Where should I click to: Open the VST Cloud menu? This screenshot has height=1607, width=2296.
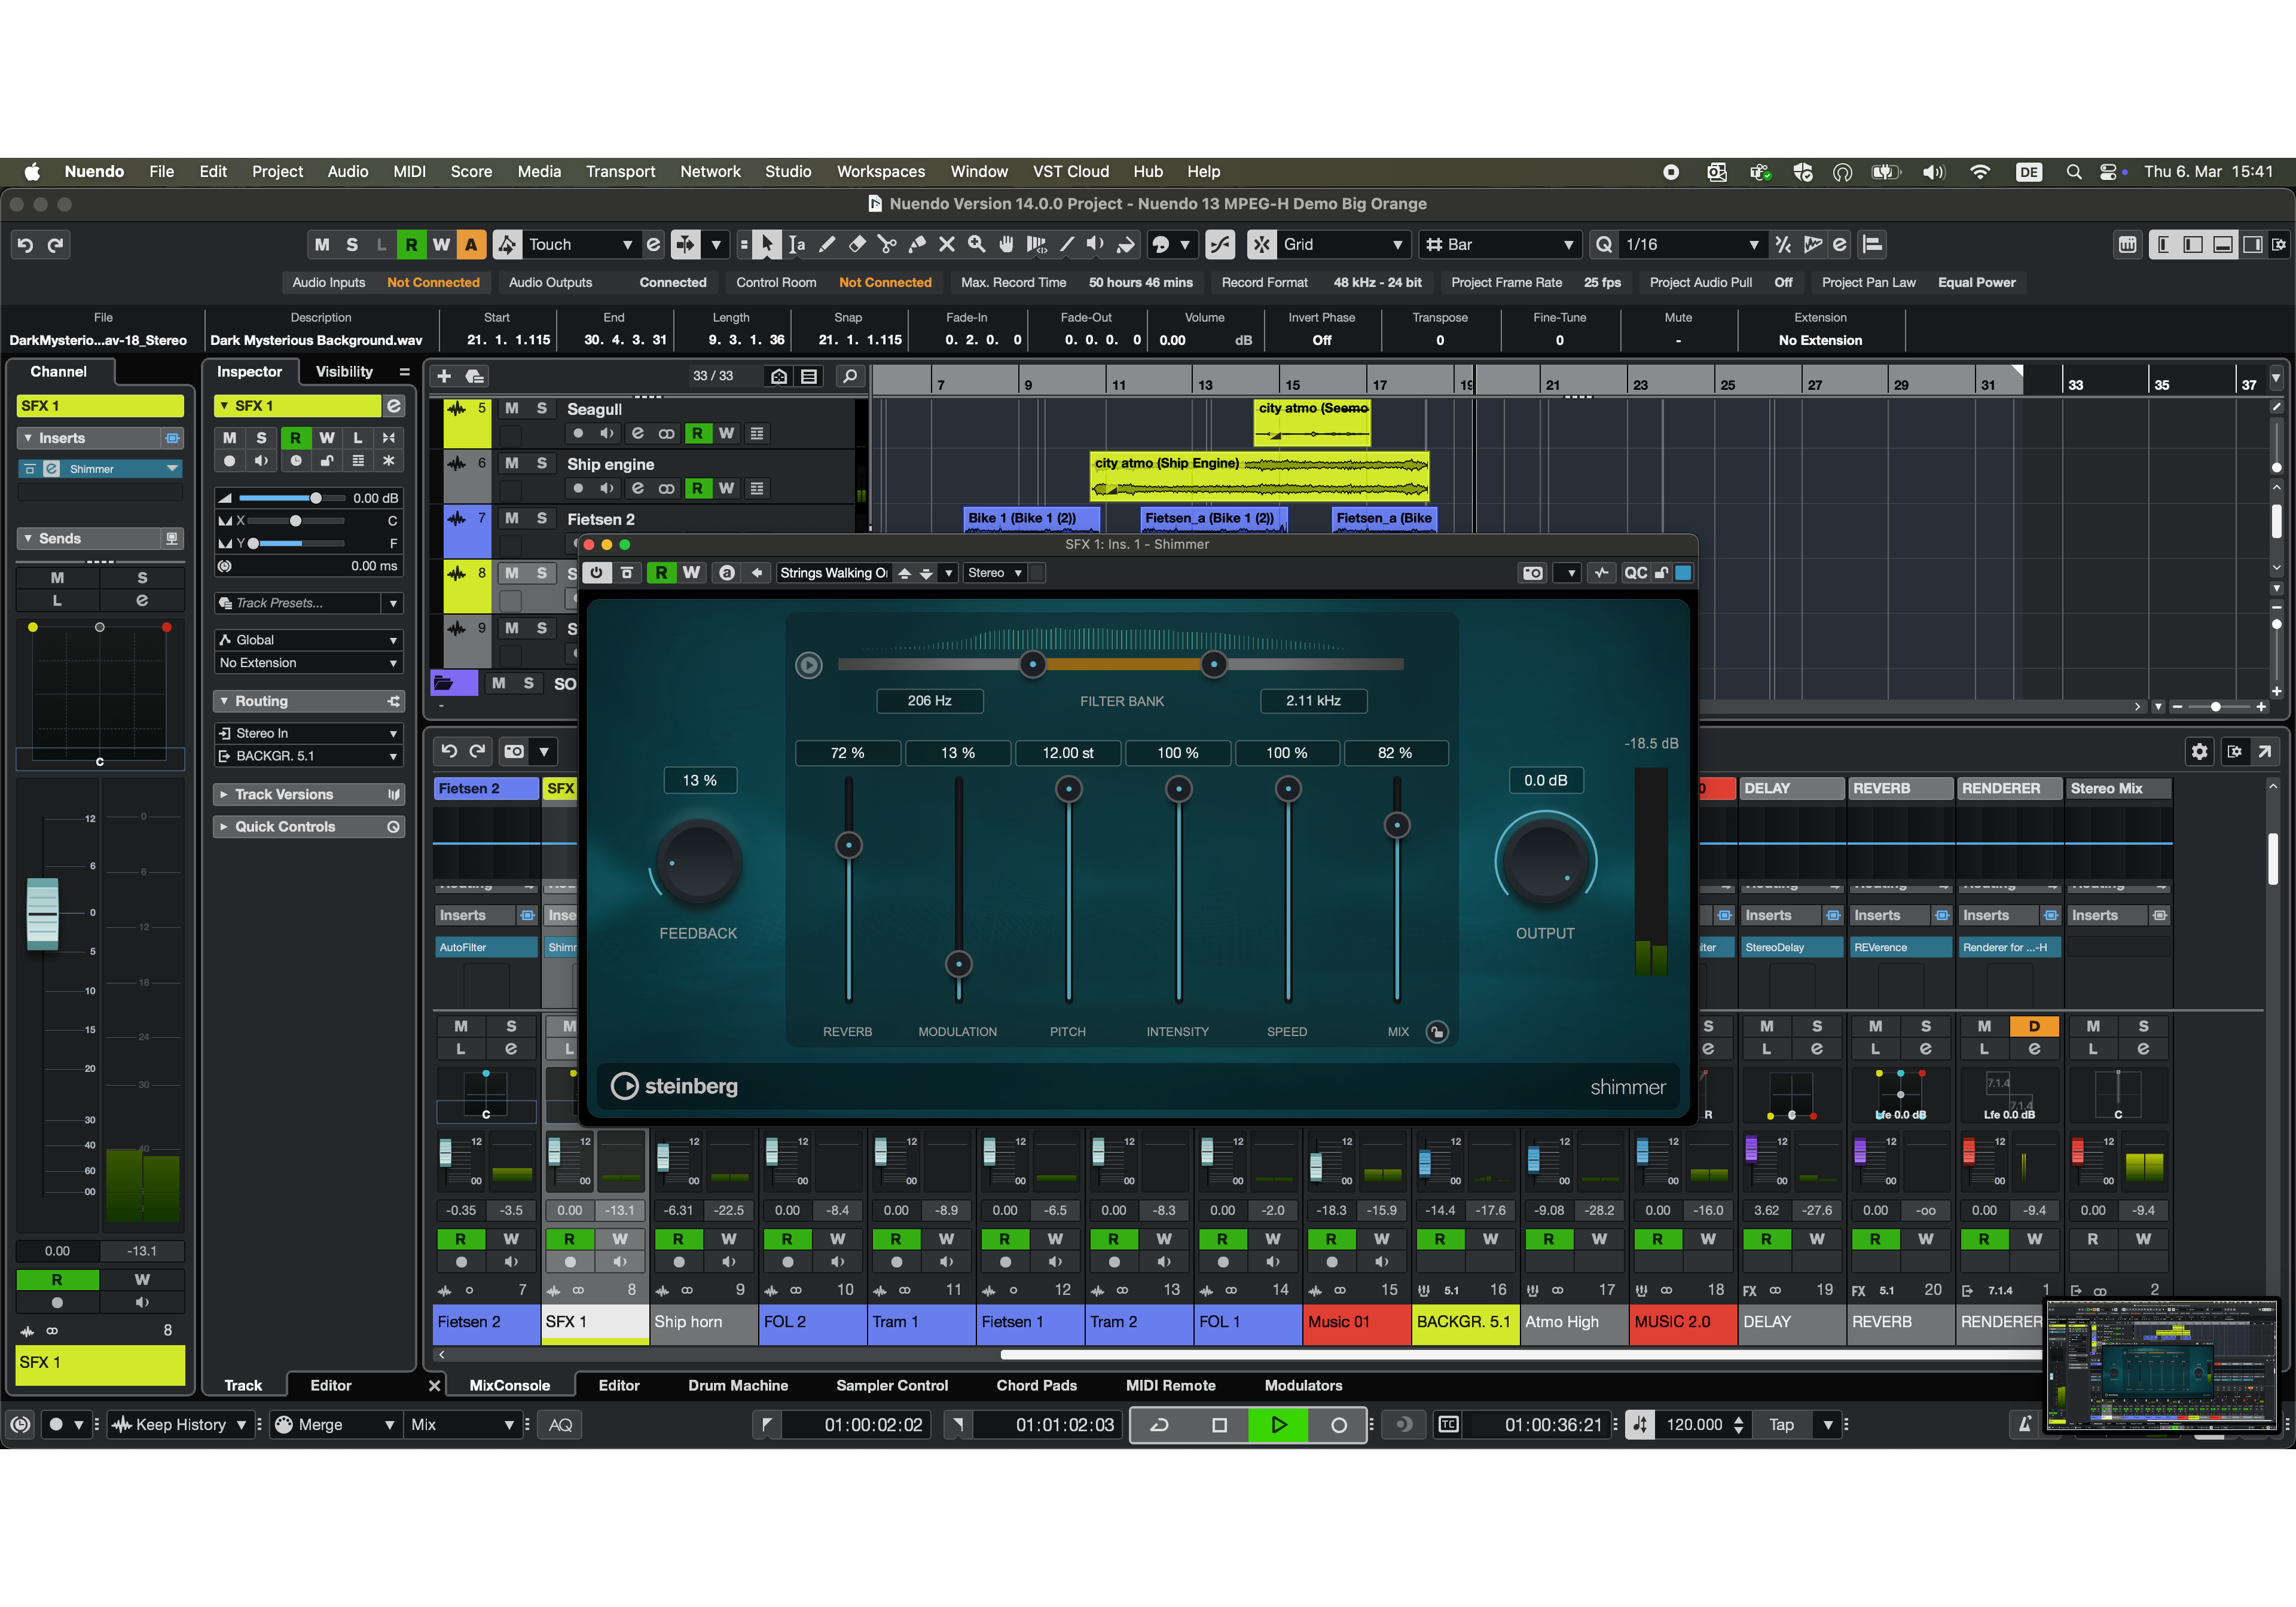pyautogui.click(x=1070, y=172)
